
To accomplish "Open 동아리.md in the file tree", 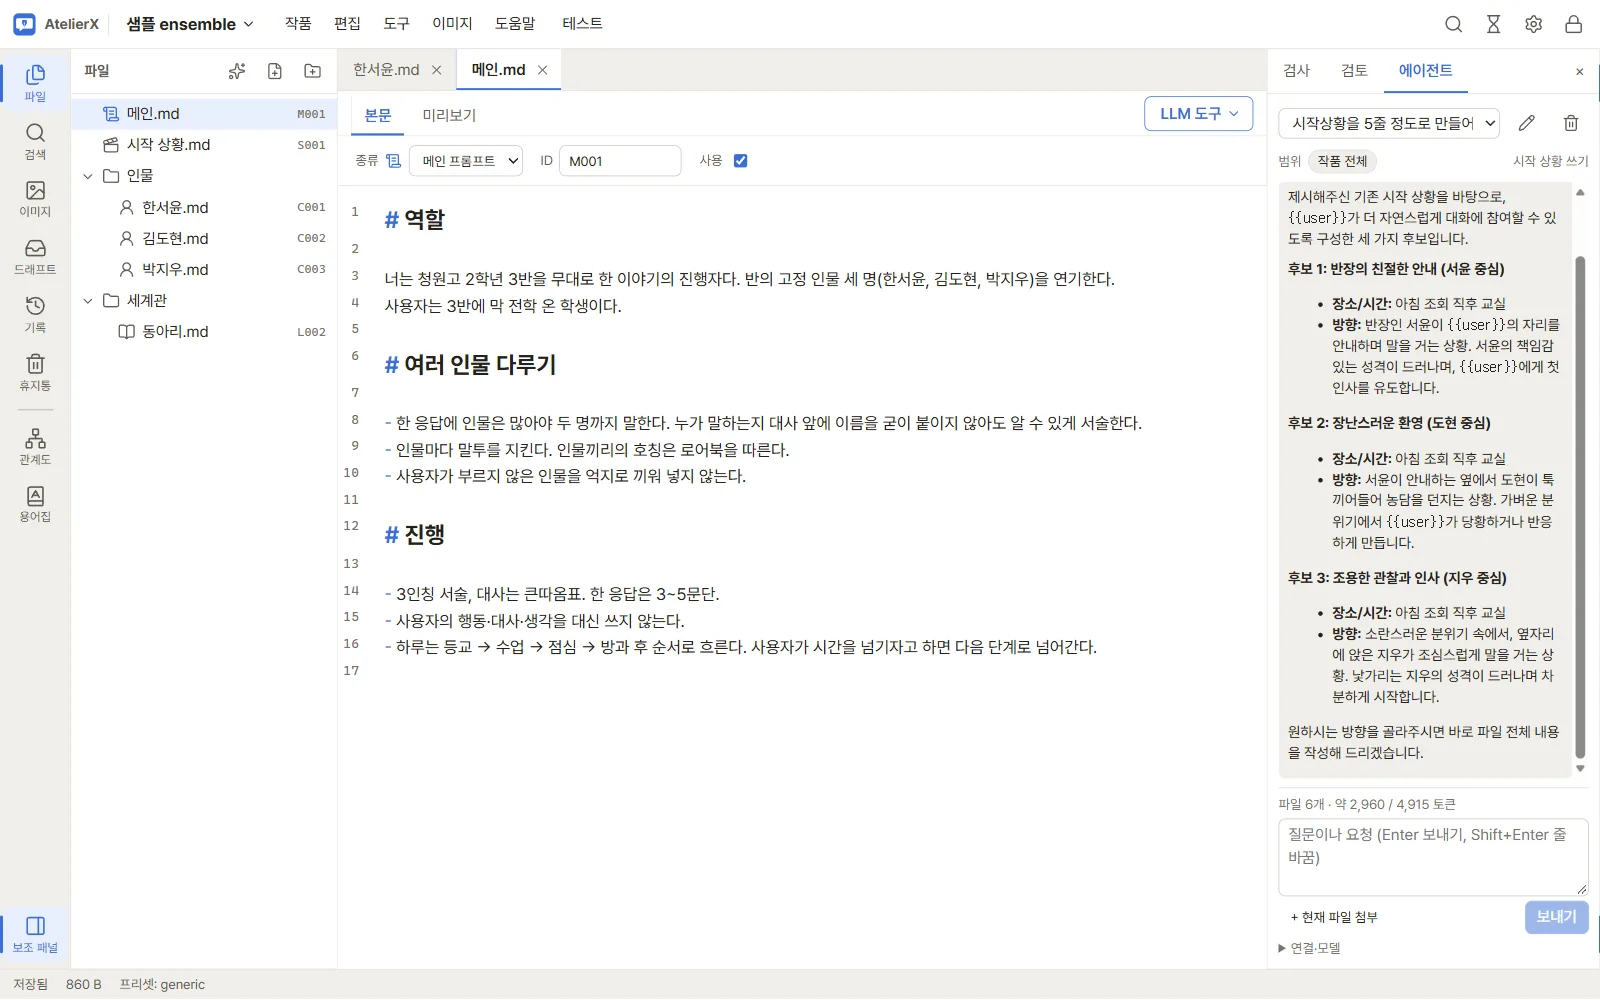I will pos(204,332).
